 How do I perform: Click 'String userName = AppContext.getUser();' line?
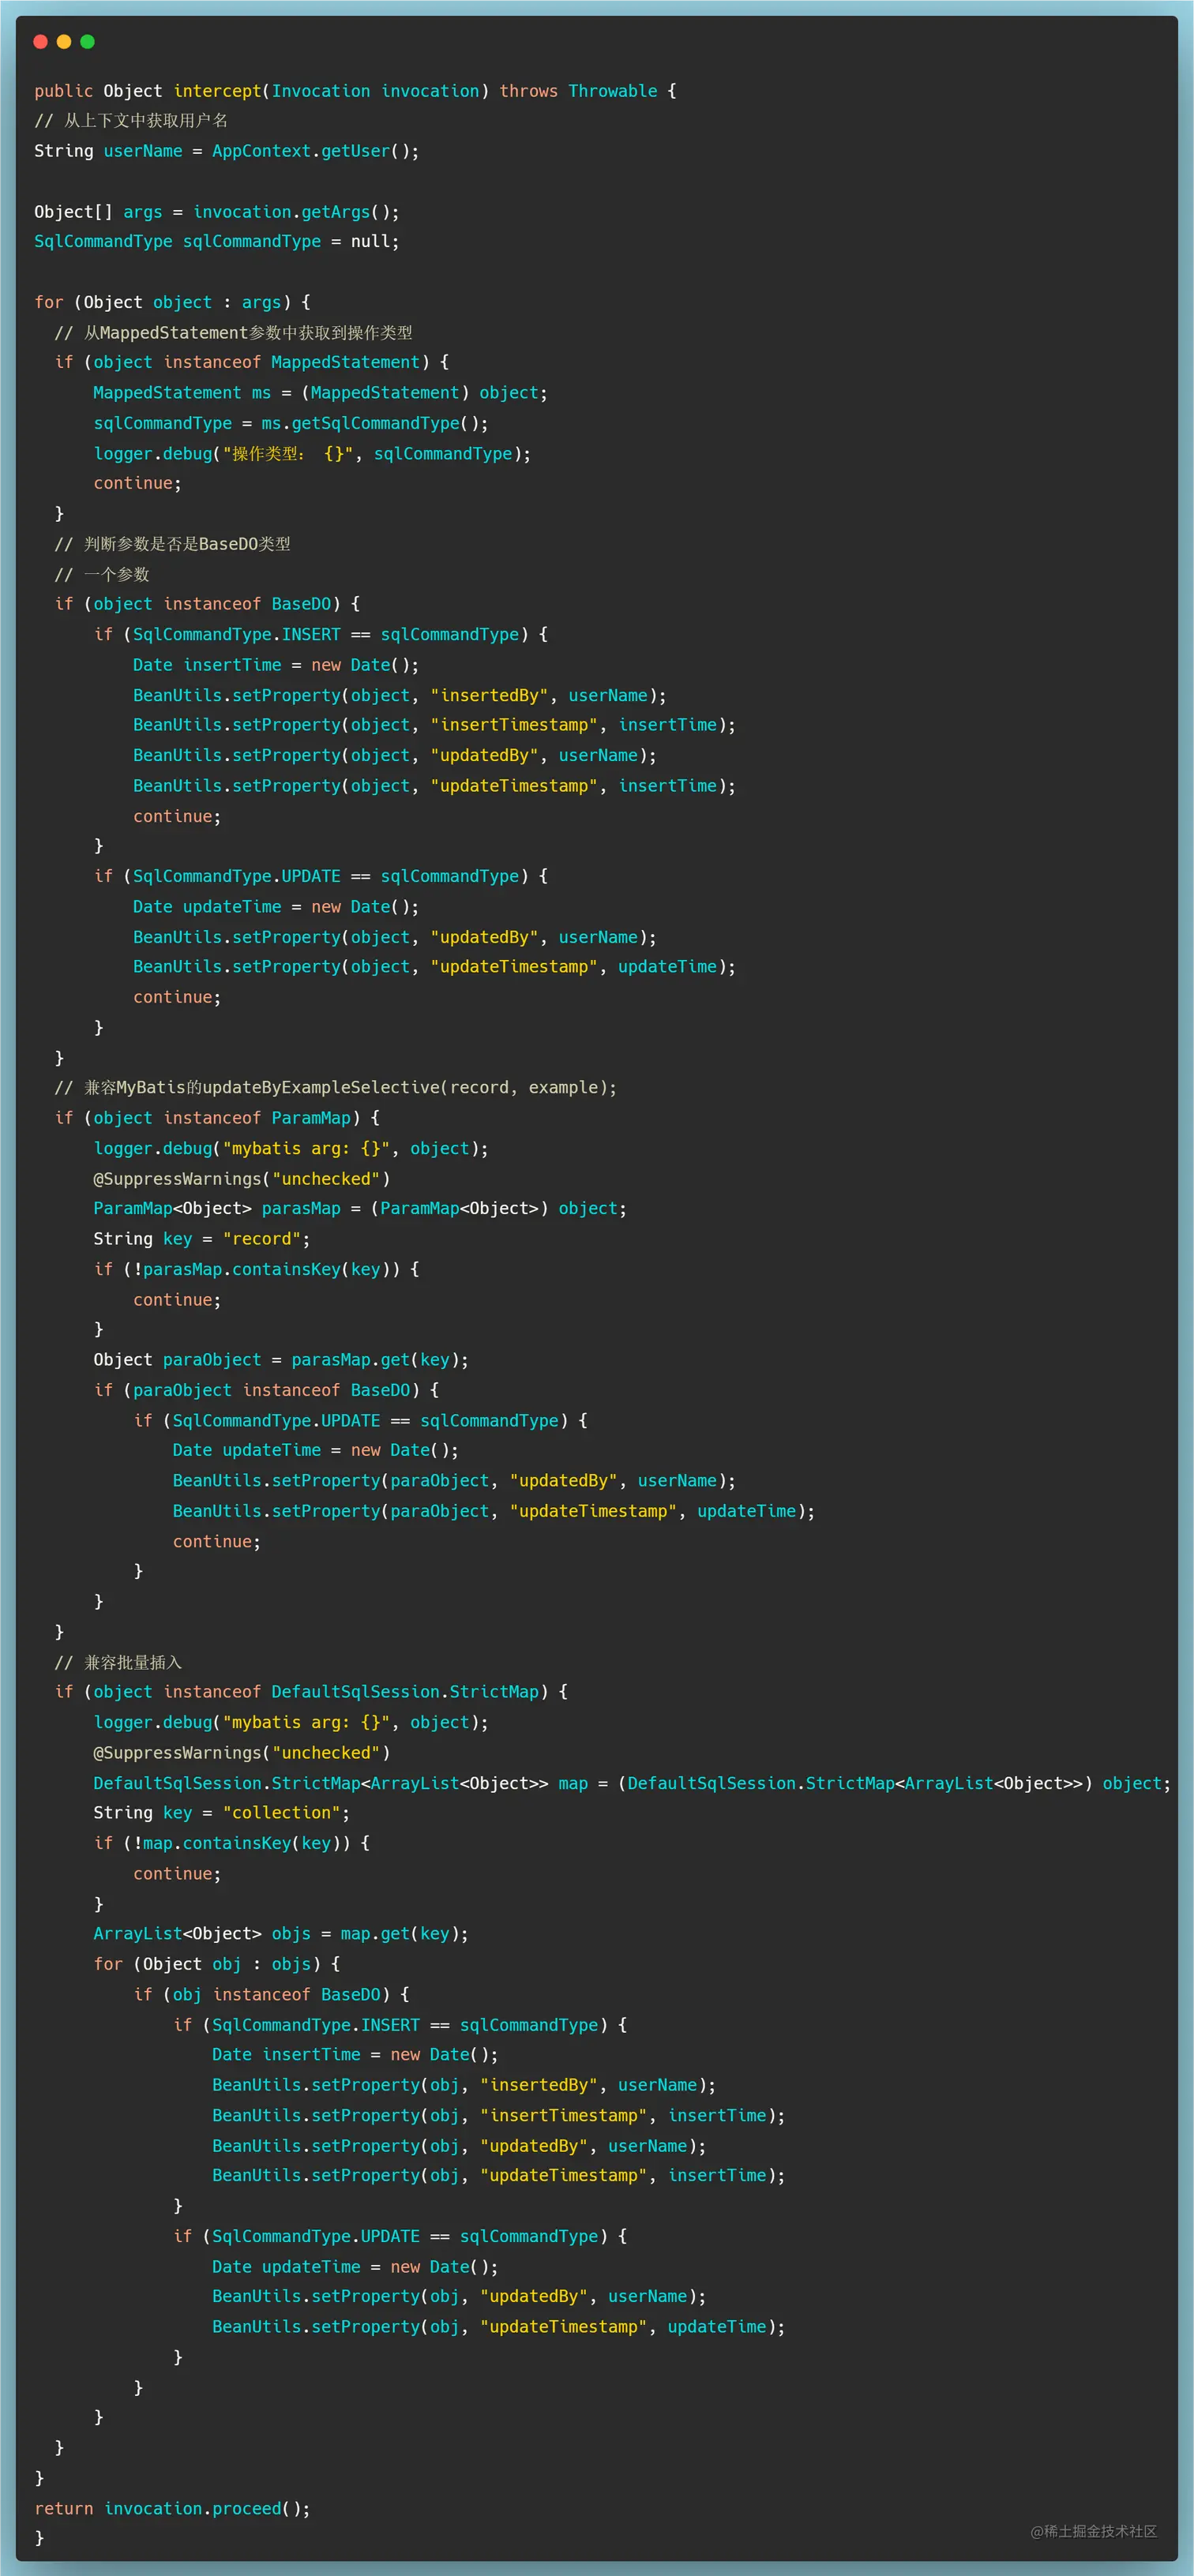(227, 151)
